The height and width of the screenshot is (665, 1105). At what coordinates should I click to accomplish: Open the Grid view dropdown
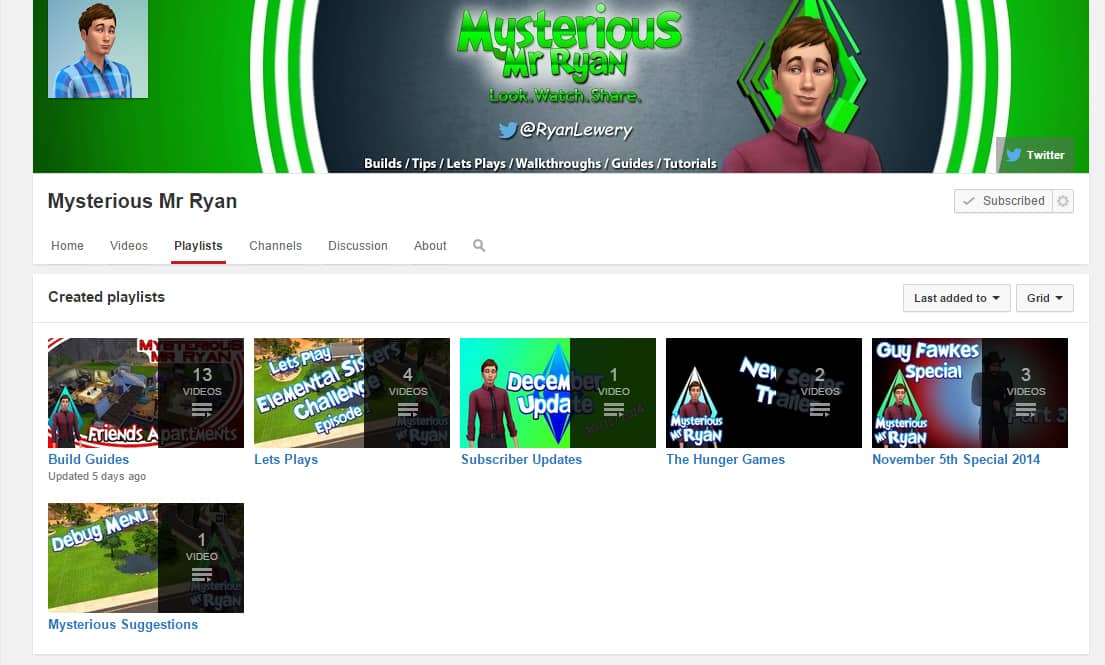click(x=1045, y=298)
